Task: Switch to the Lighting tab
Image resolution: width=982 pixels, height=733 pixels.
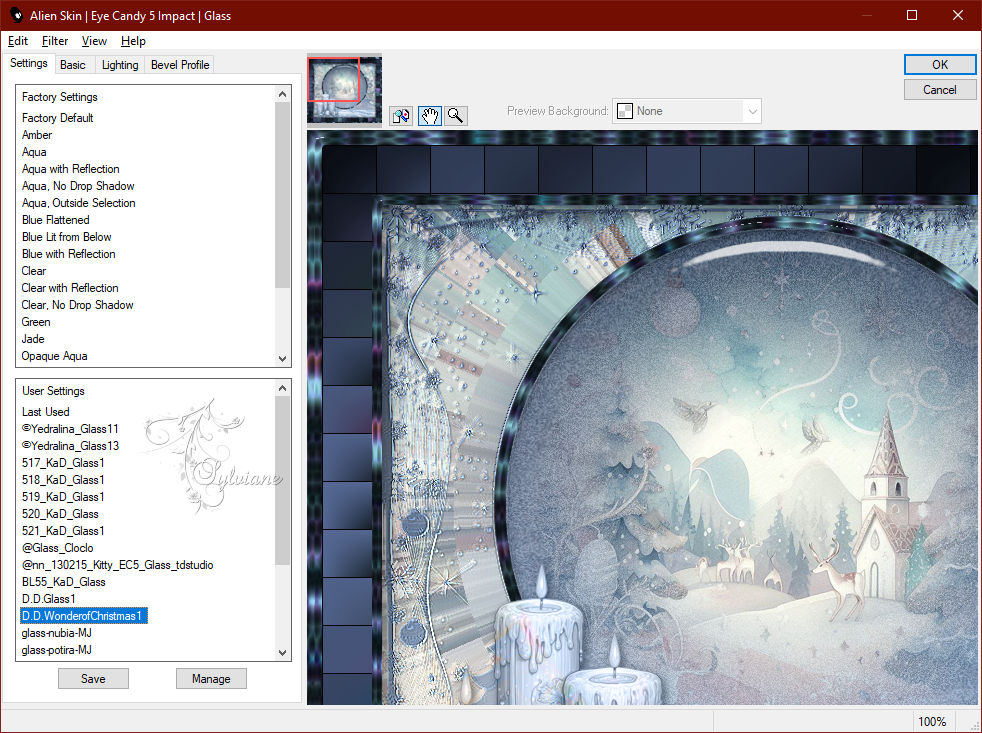Action: click(x=120, y=65)
